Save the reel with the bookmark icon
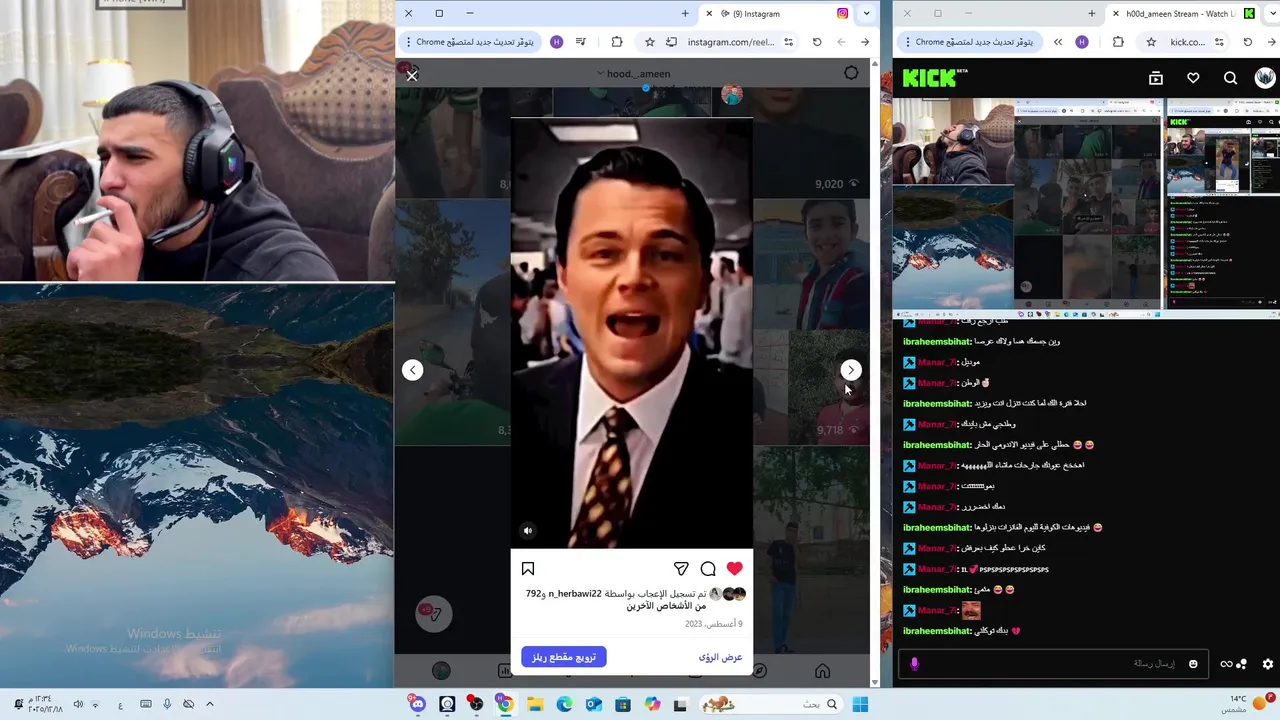Image resolution: width=1280 pixels, height=720 pixels. pos(528,569)
